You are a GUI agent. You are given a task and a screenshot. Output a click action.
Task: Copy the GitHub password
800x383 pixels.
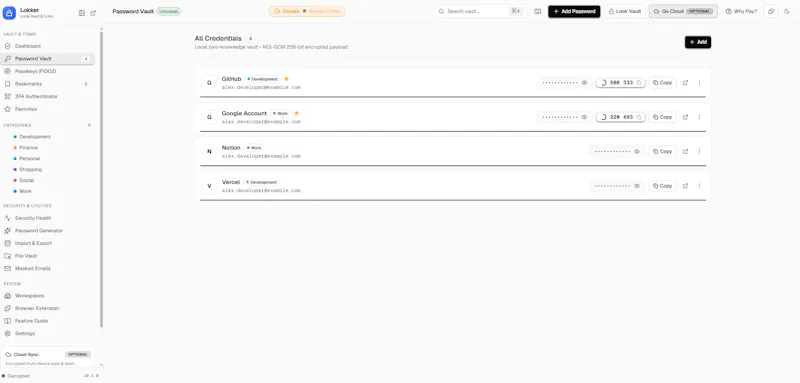663,83
